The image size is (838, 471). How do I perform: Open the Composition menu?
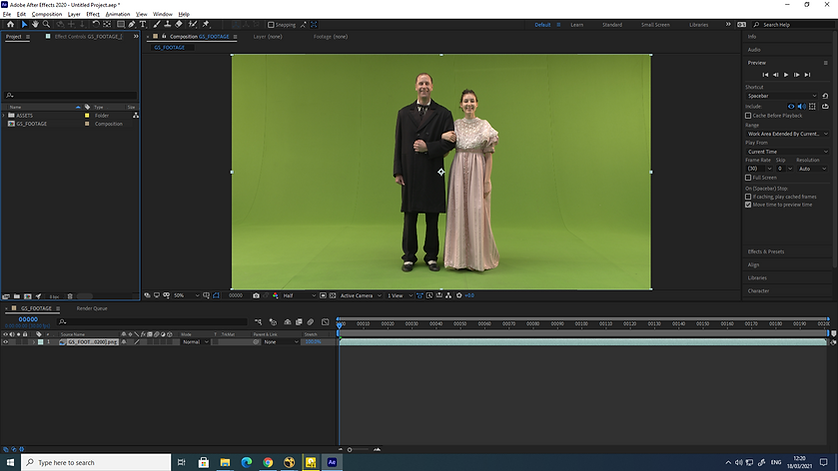46,14
